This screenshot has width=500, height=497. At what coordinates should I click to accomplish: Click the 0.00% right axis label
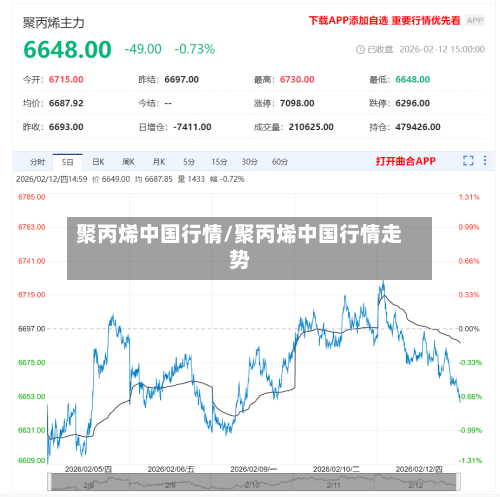tap(469, 329)
